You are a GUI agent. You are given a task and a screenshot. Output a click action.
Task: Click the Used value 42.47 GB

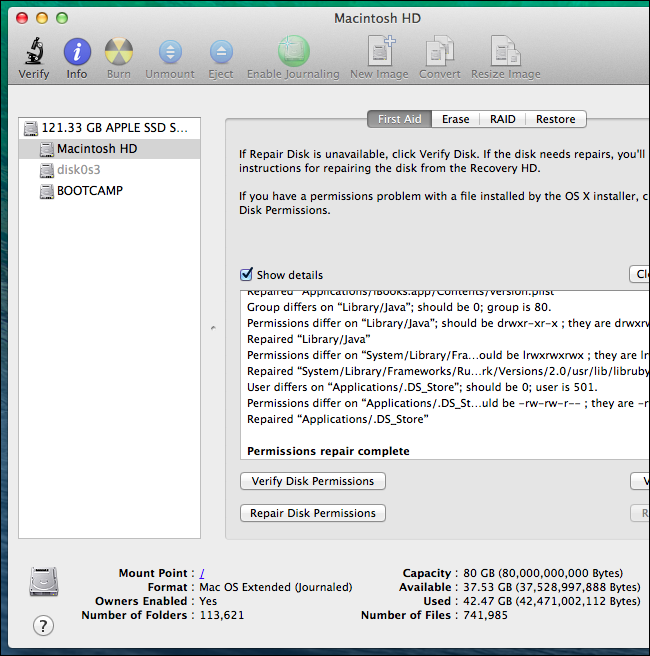(551, 601)
